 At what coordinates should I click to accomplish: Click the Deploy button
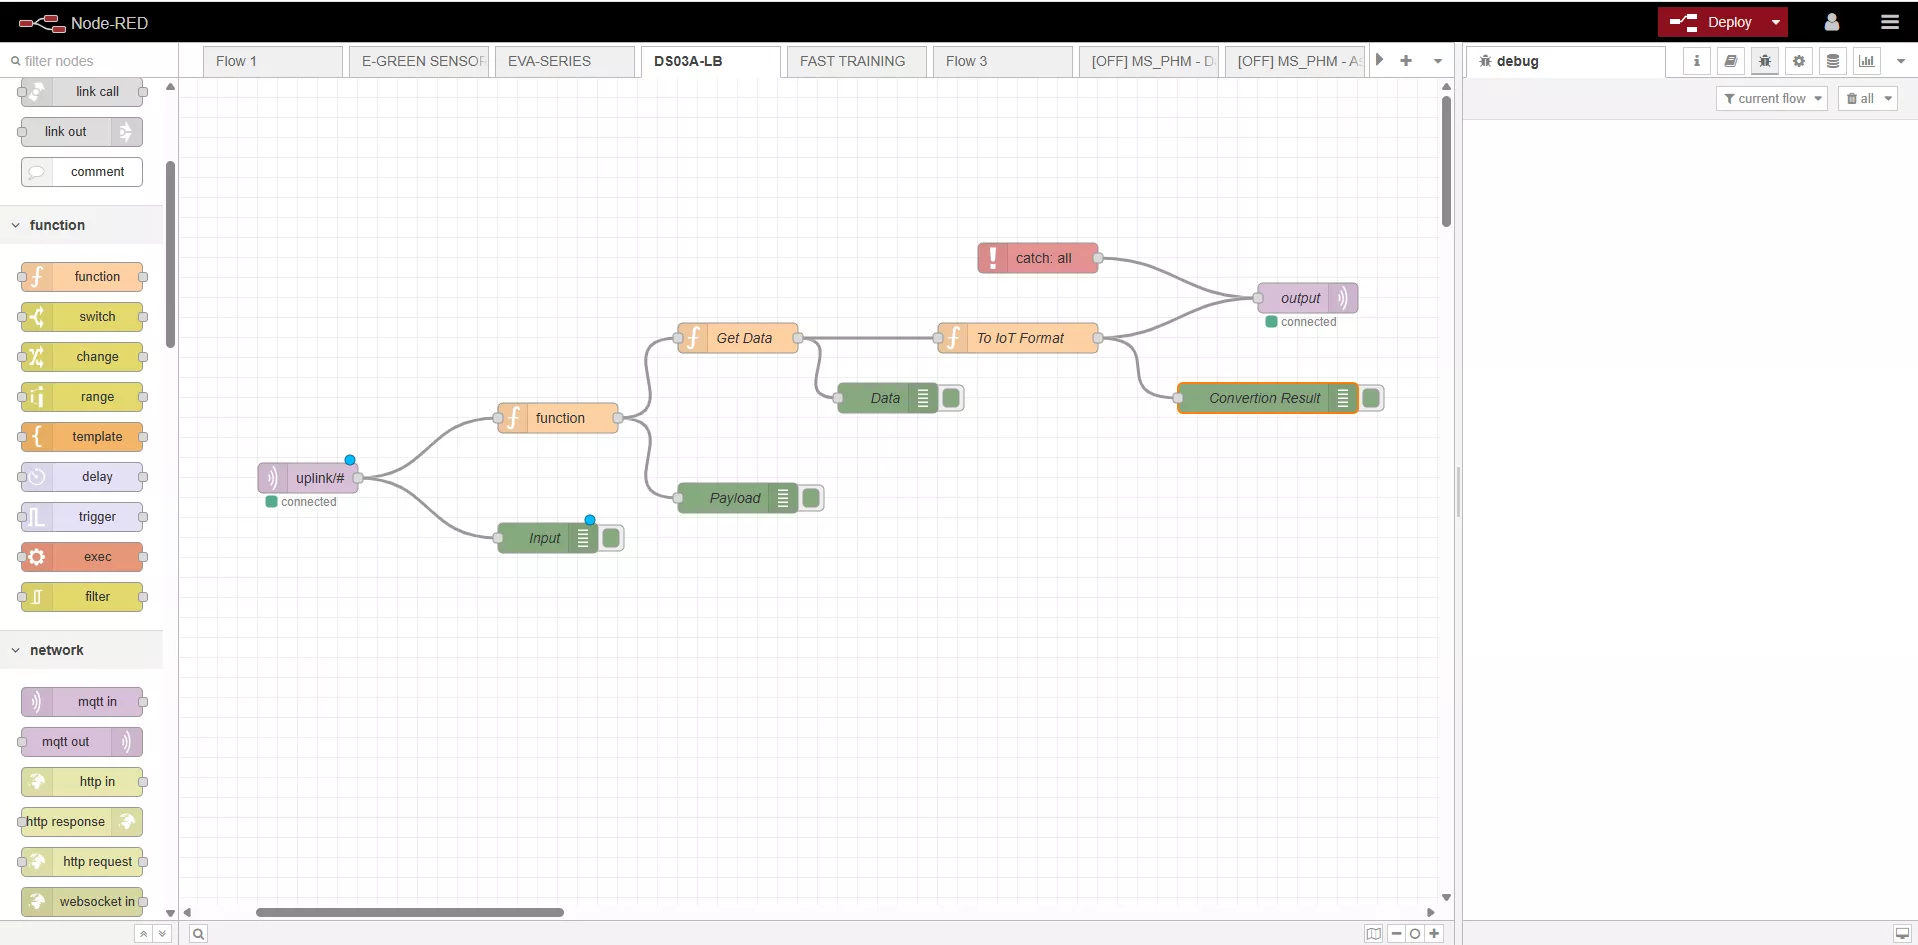[1712, 22]
